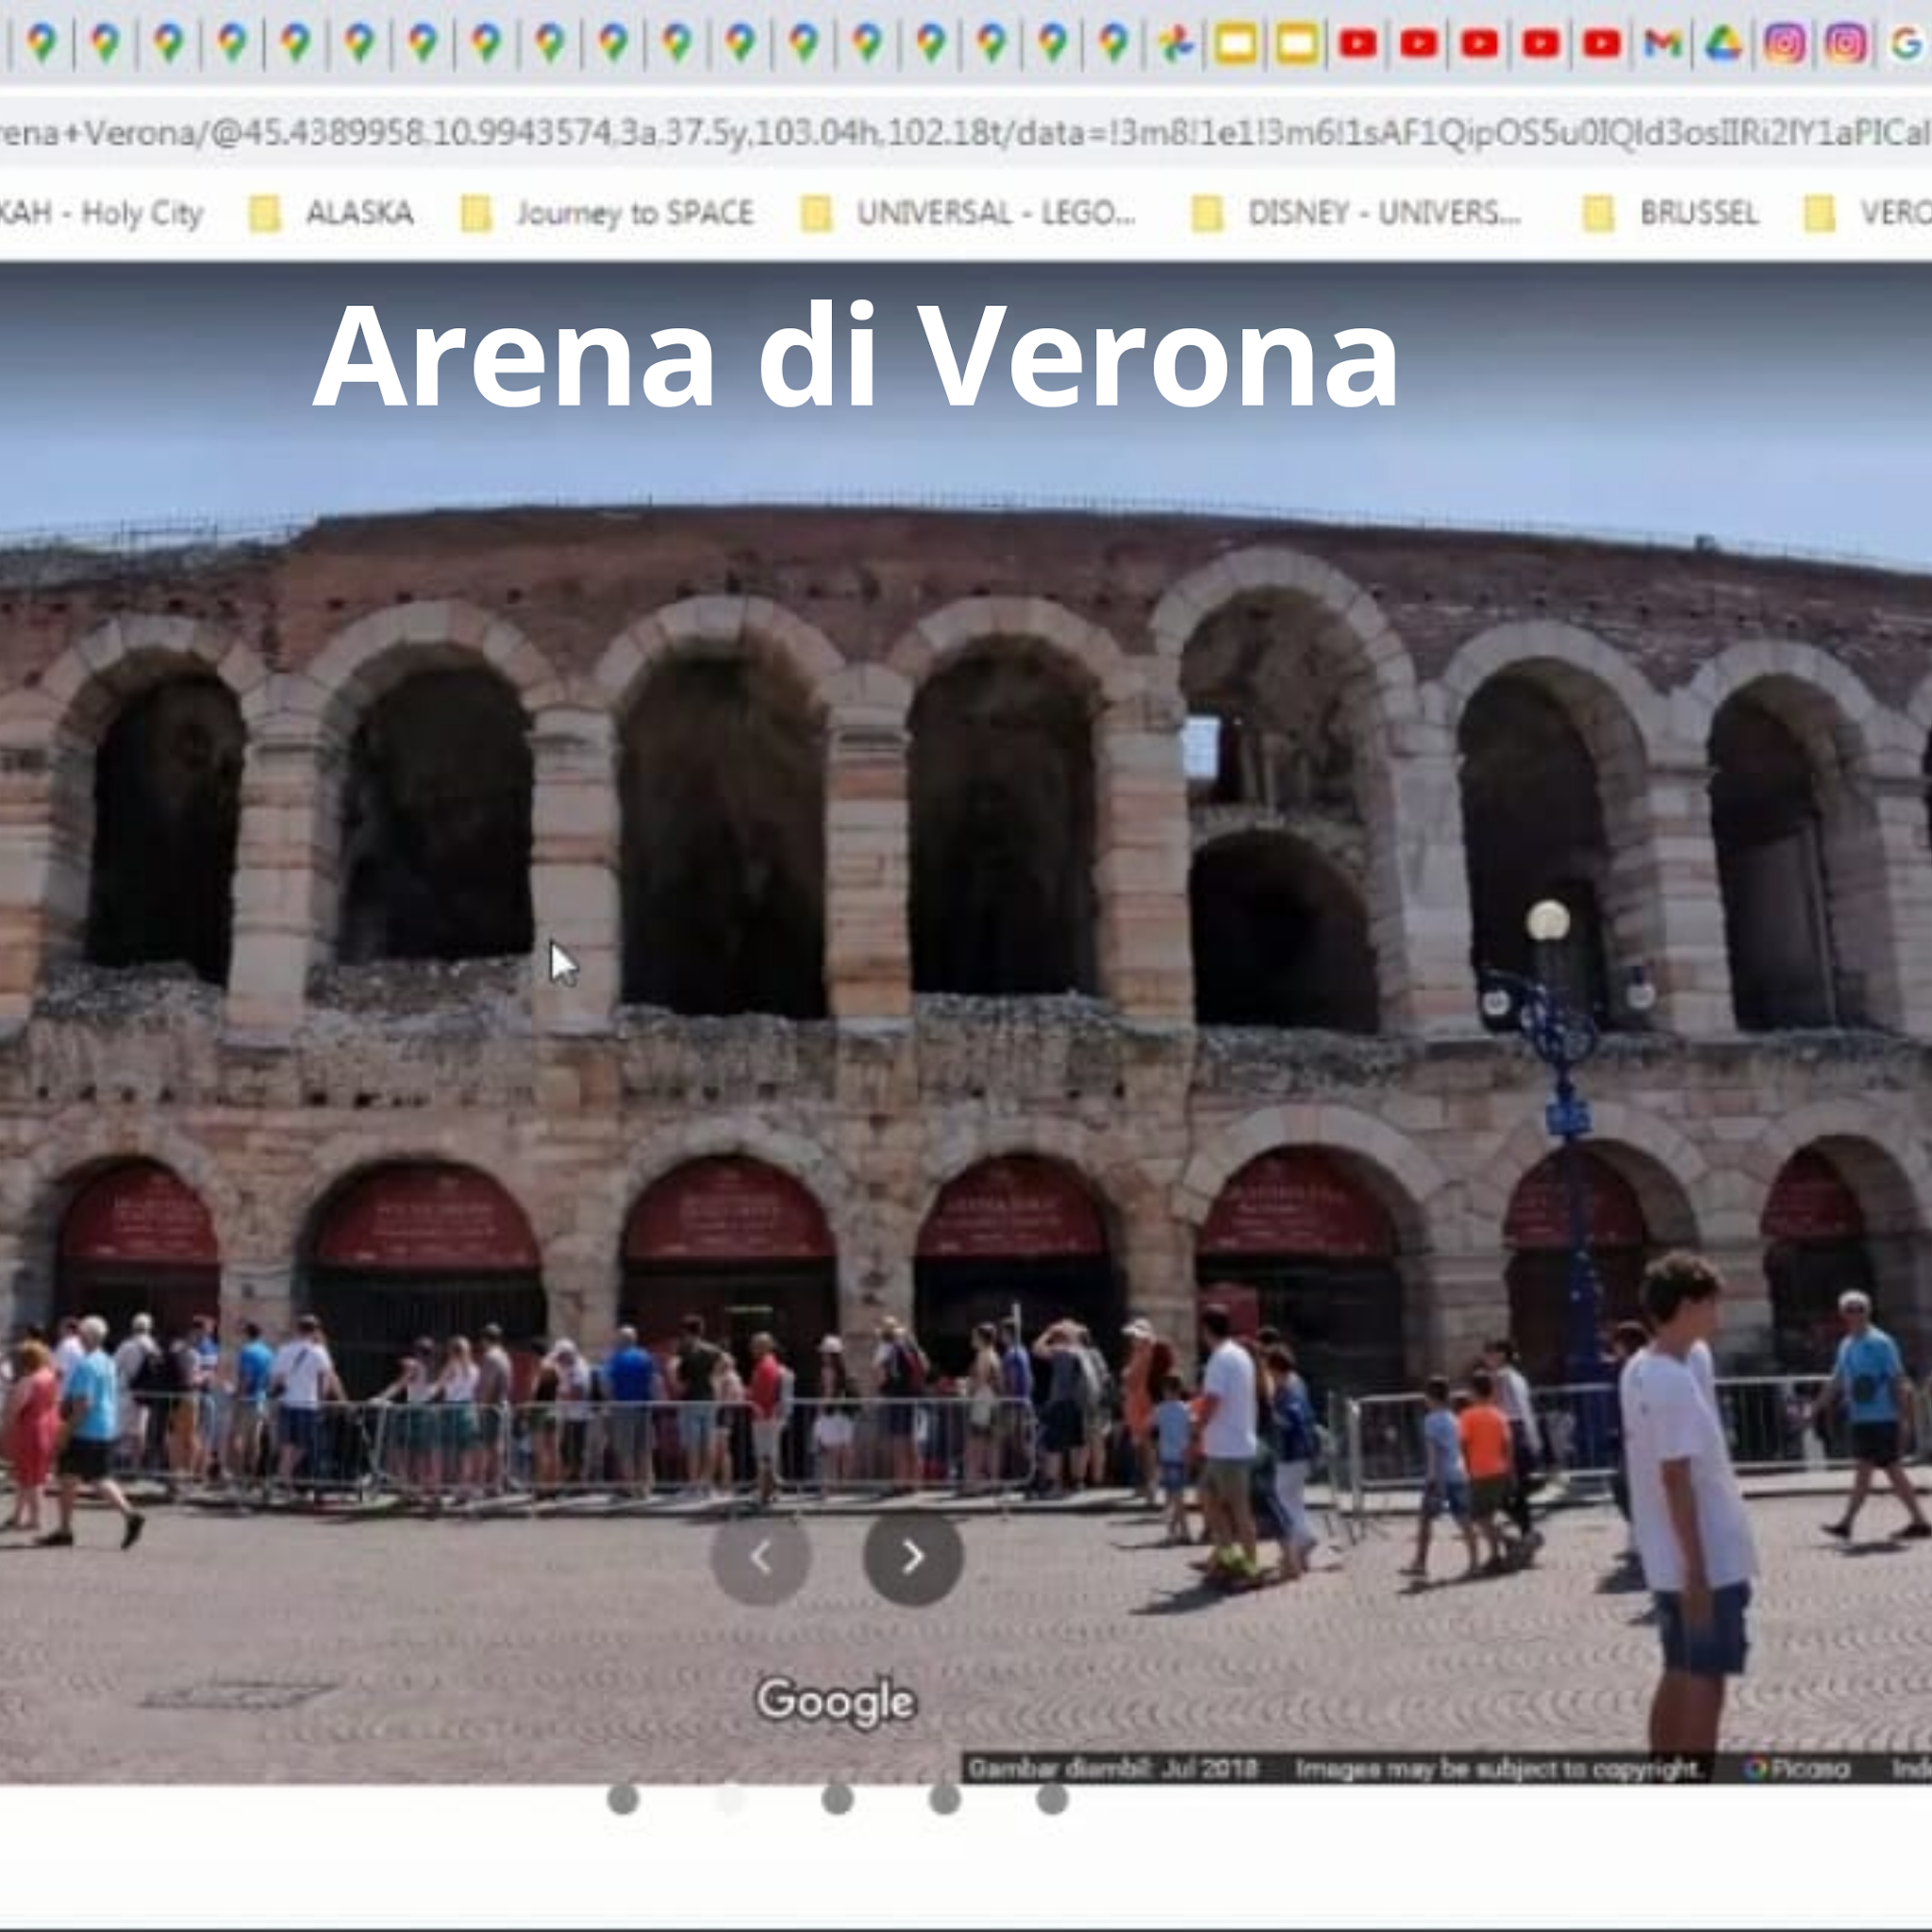Select the third carousel dot indicator
The height and width of the screenshot is (1932, 1932).
[837, 1799]
